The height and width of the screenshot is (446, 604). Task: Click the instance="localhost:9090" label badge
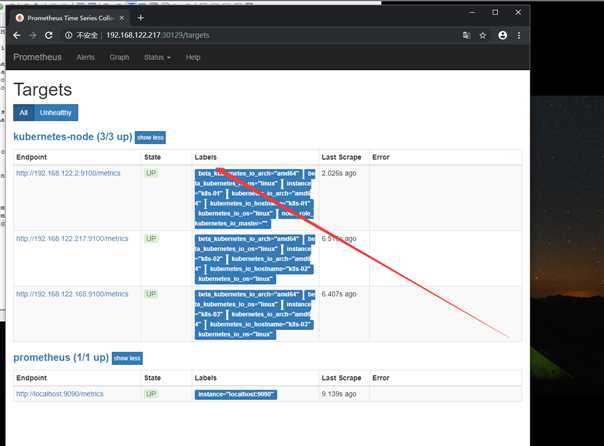tap(236, 394)
